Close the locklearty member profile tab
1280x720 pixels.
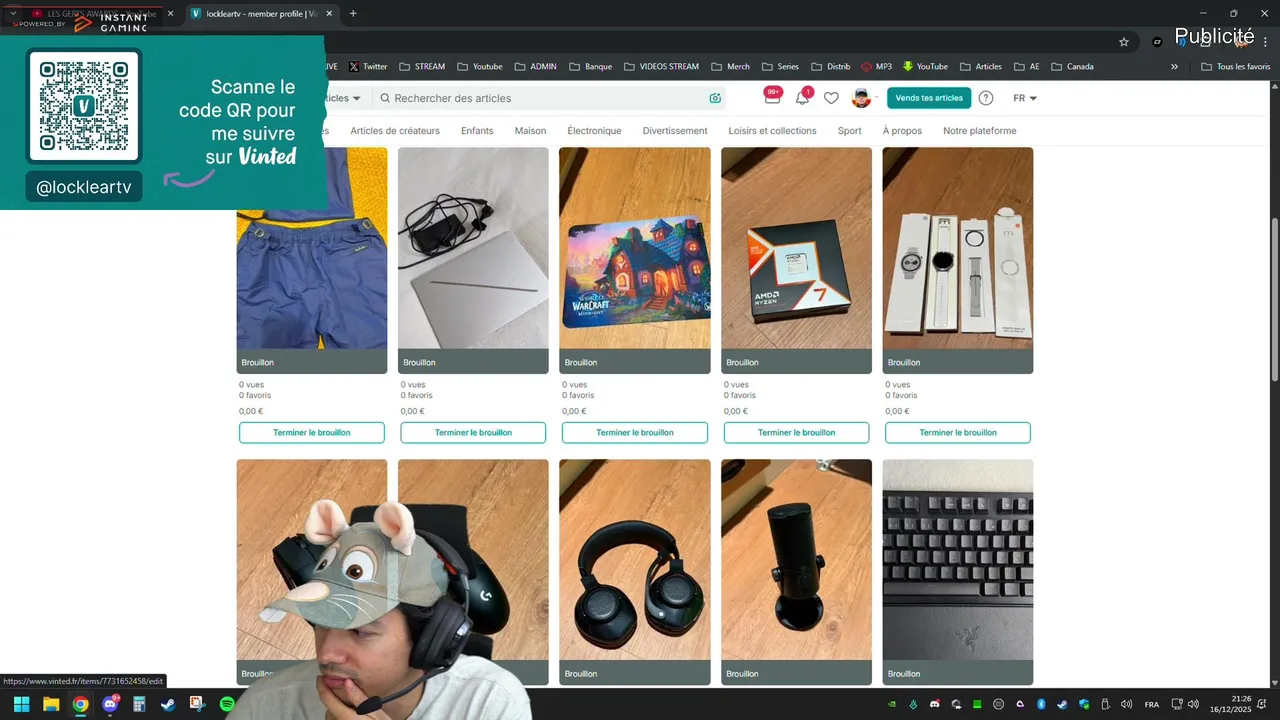click(329, 14)
